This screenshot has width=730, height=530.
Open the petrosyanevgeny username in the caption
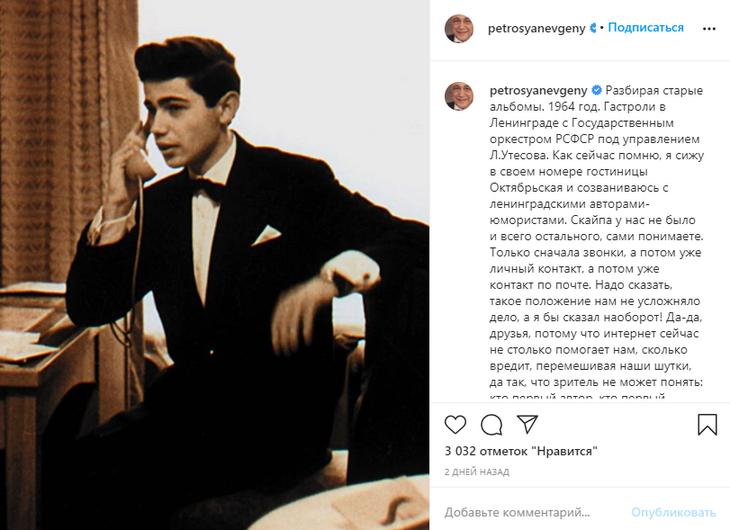point(539,90)
